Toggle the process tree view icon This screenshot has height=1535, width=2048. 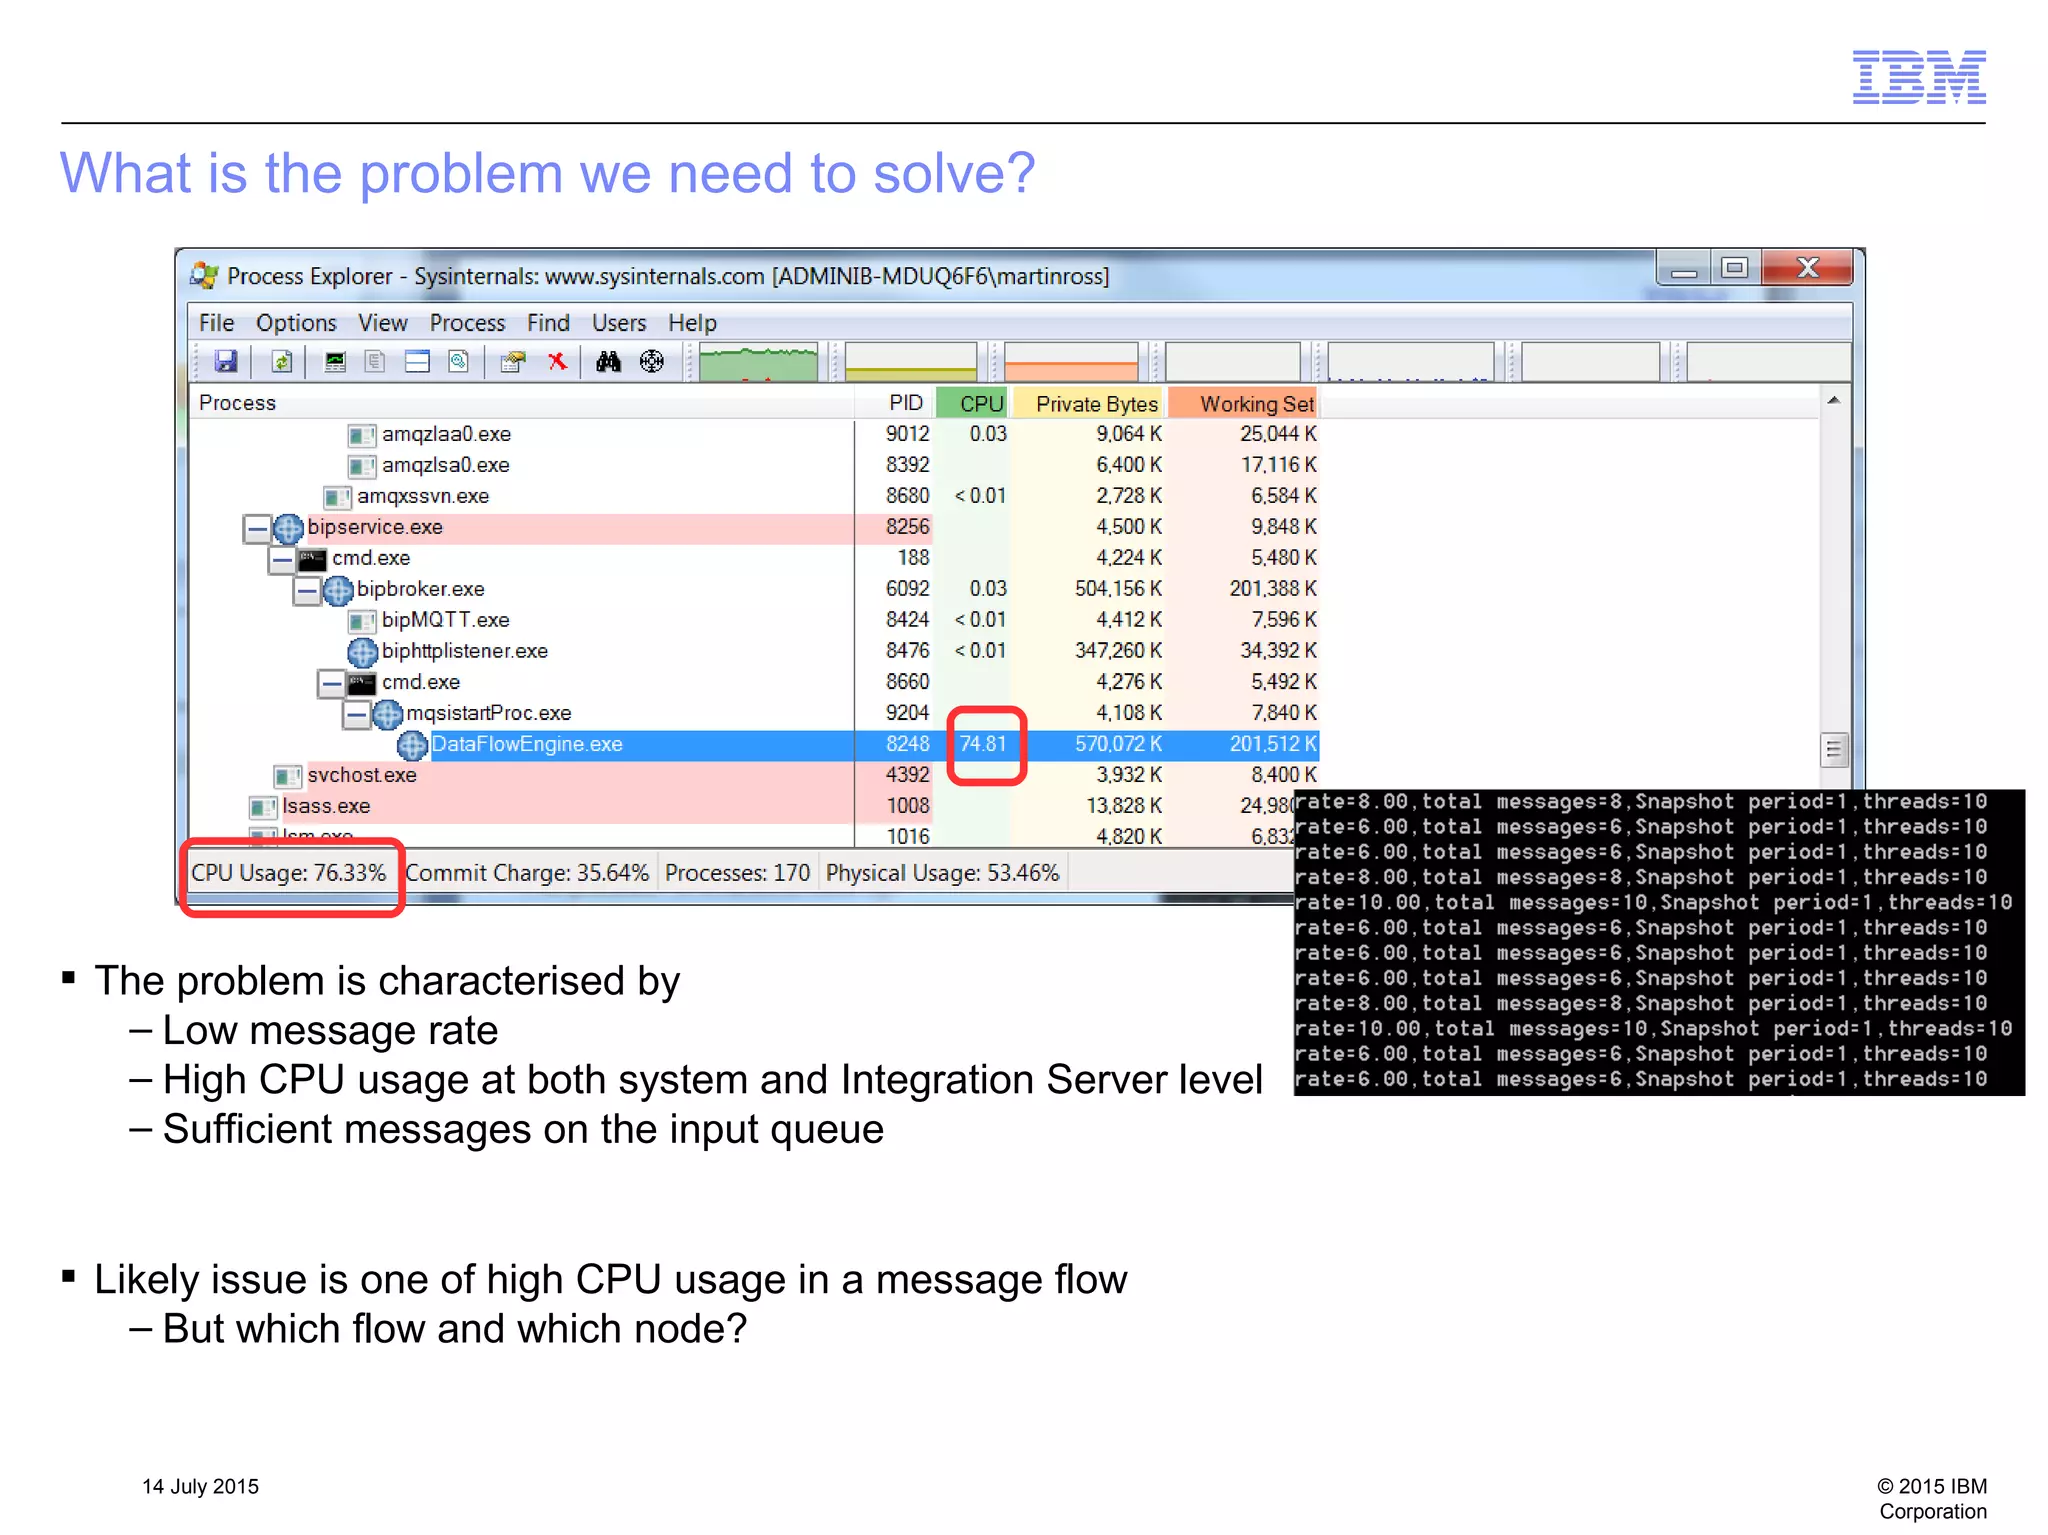[x=375, y=362]
